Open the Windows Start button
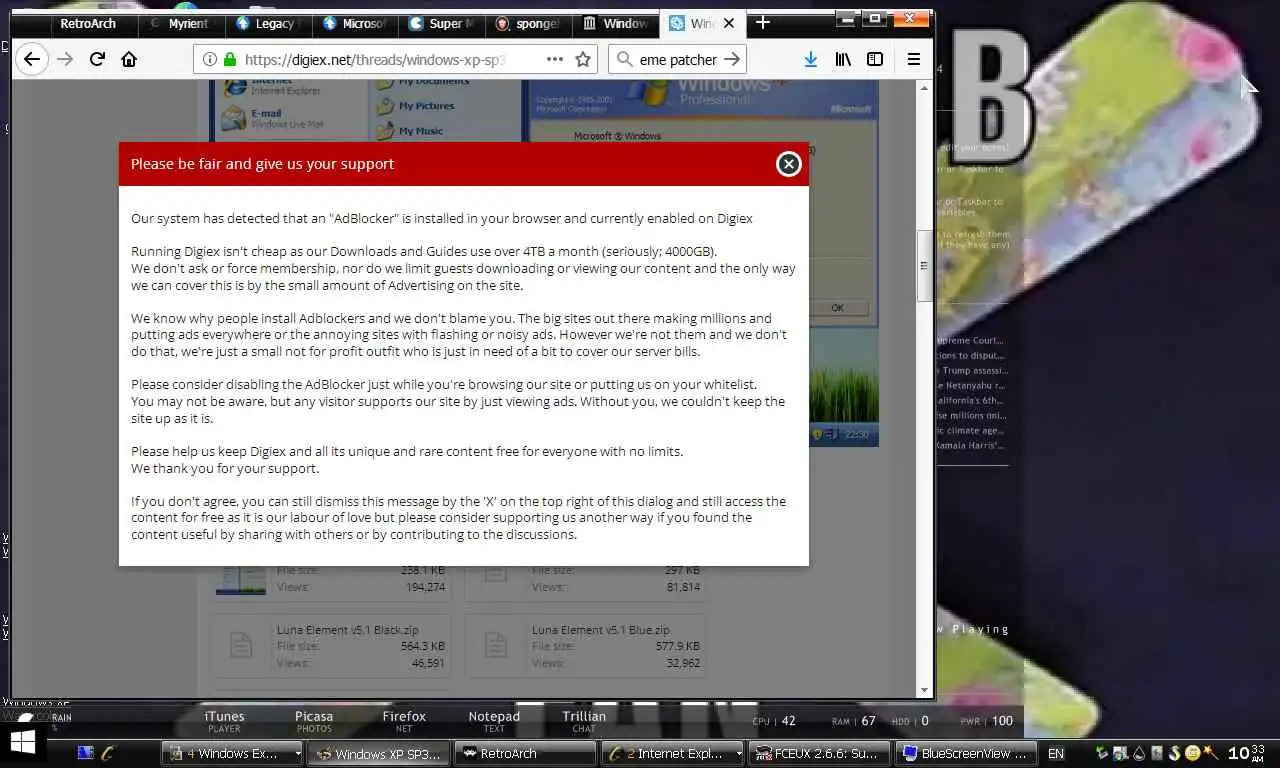This screenshot has width=1280, height=768. (22, 743)
